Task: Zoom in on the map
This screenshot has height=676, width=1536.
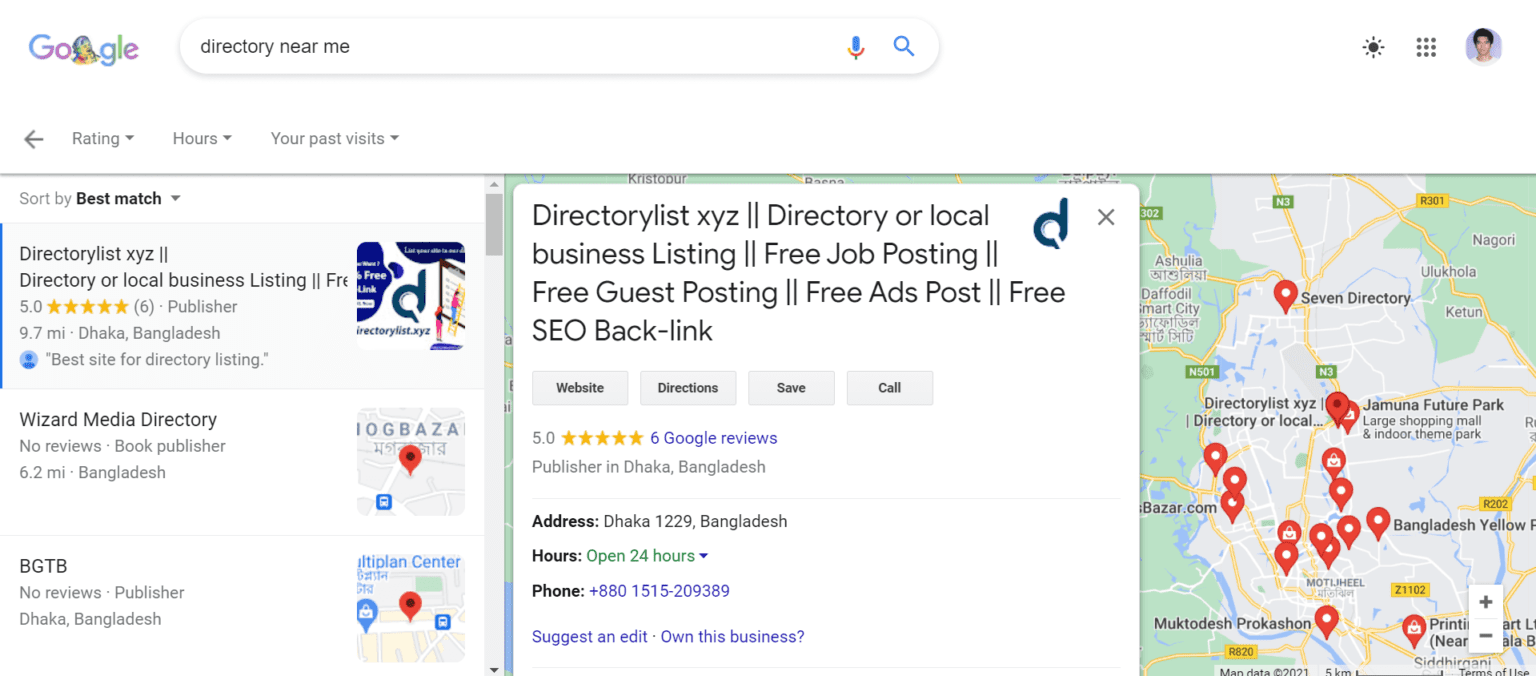Action: [1486, 601]
